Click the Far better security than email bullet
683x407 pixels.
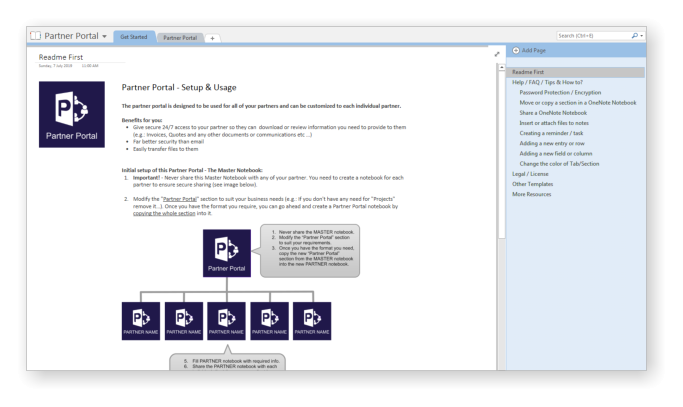168,142
